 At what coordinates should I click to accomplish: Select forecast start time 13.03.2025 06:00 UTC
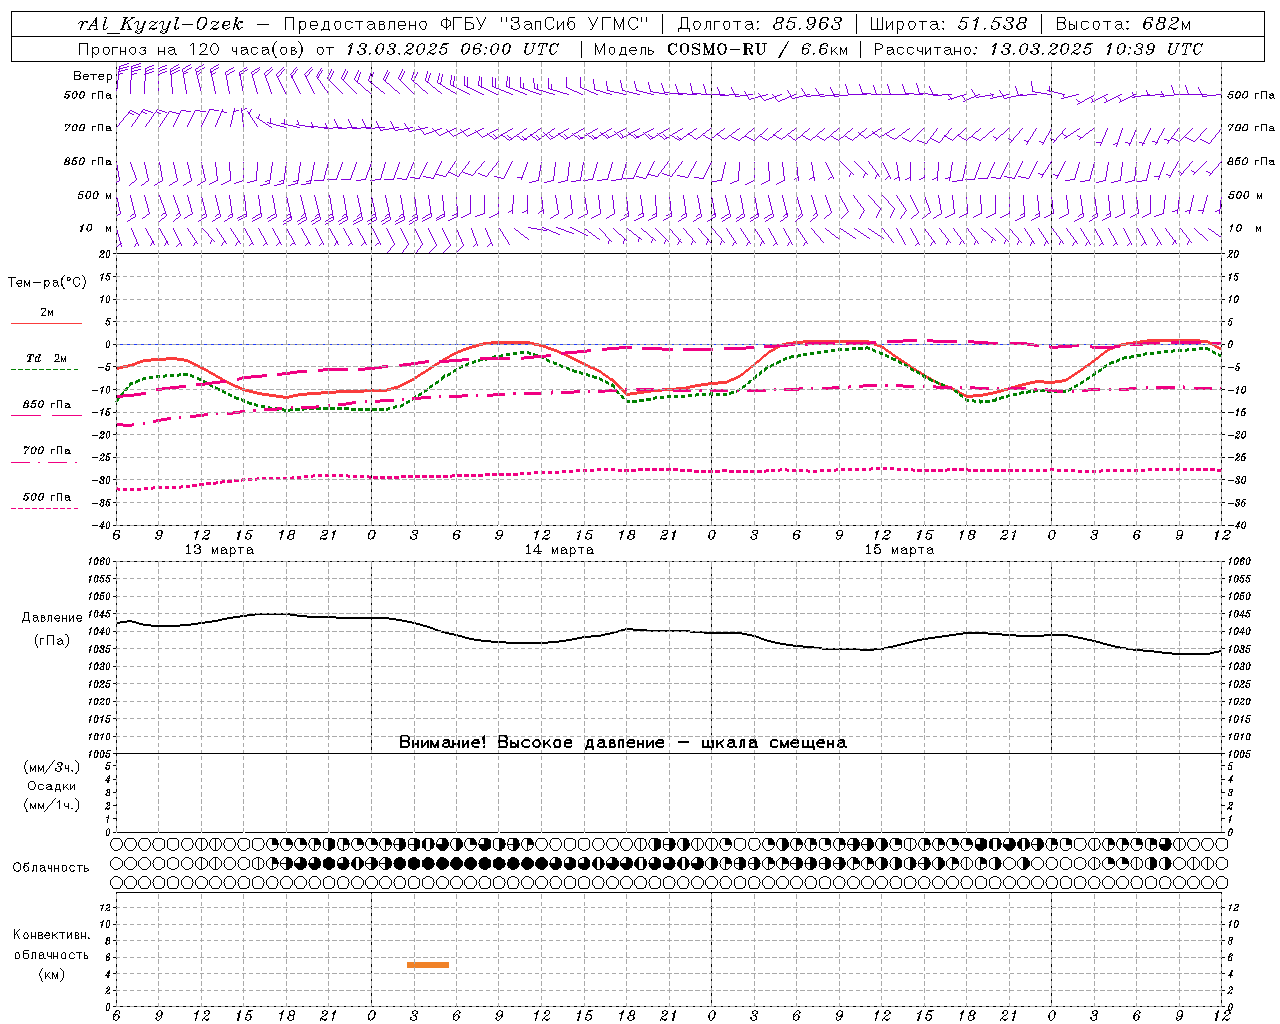click(452, 49)
